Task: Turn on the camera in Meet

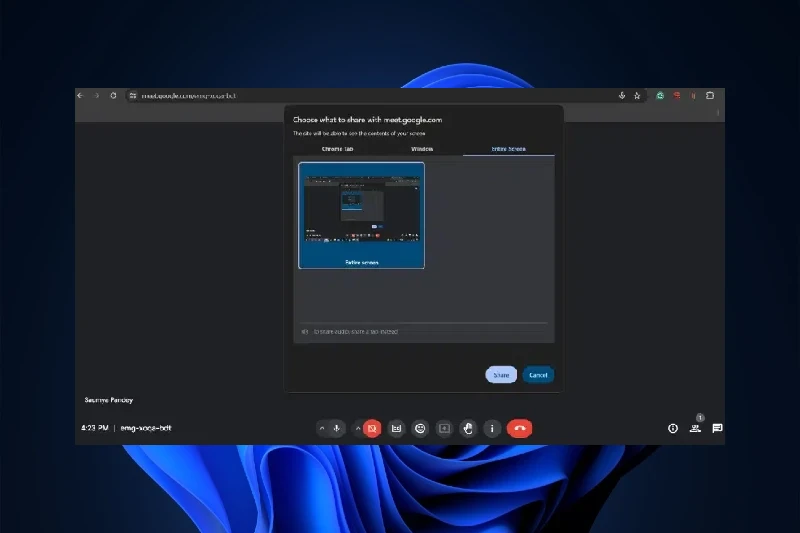Action: 372,428
